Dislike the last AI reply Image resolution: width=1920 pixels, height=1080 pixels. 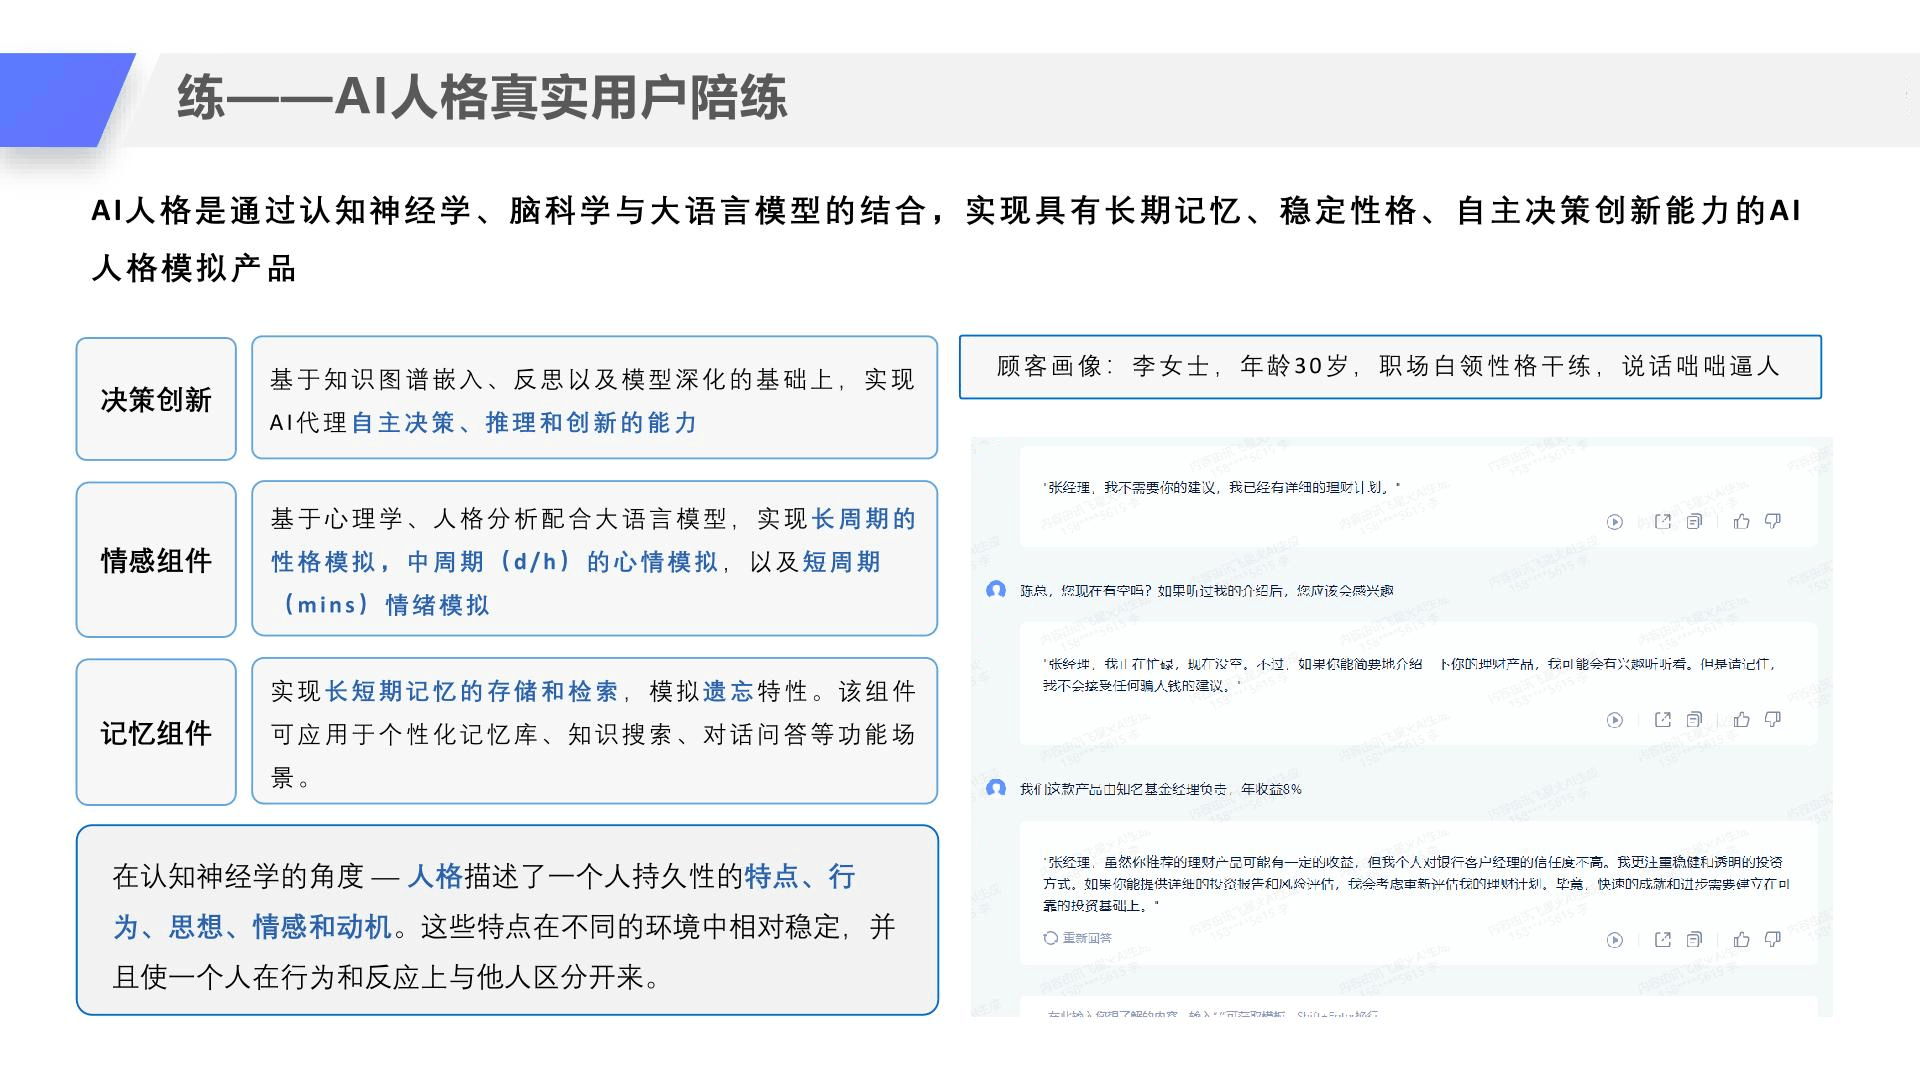pyautogui.click(x=1773, y=940)
